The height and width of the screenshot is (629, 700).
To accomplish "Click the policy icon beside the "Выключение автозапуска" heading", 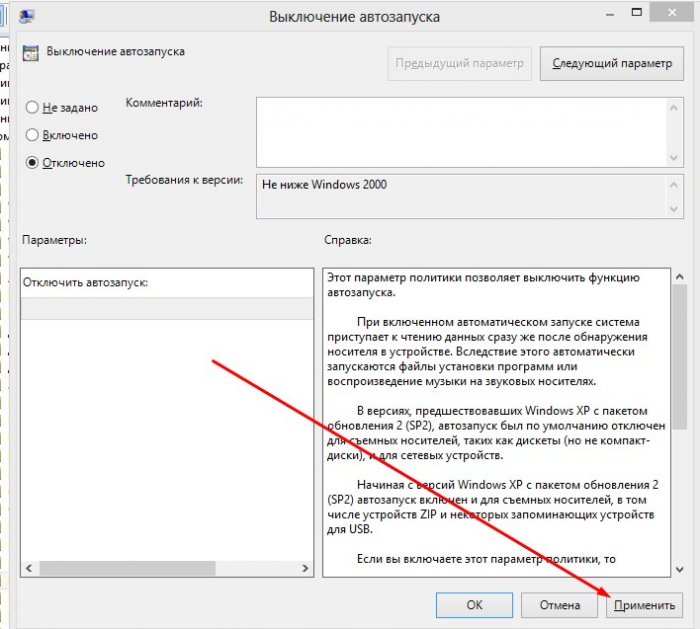I will 31,52.
